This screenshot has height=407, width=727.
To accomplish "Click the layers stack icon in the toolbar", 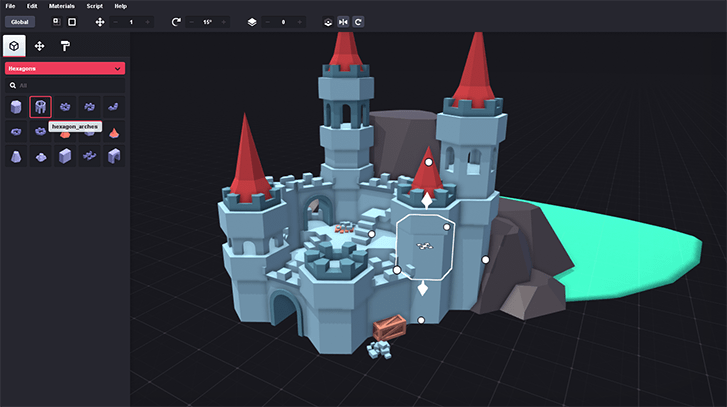I will point(251,21).
